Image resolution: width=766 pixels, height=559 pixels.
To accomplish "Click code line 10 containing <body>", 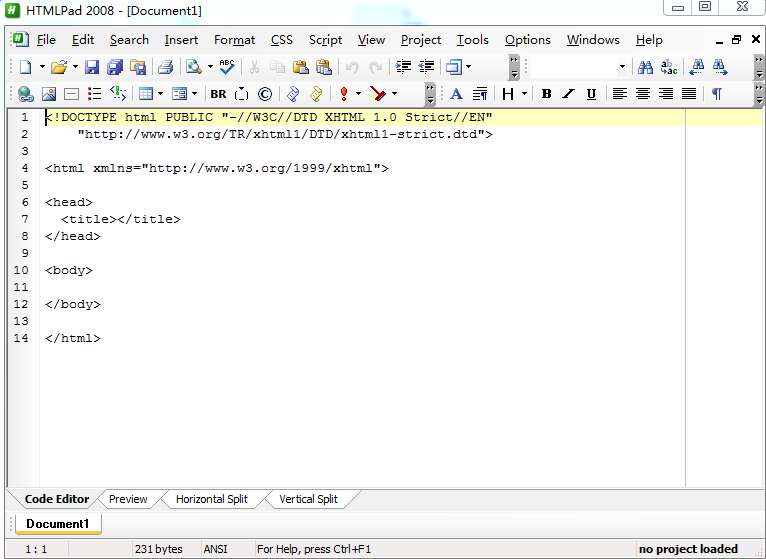I will click(69, 270).
